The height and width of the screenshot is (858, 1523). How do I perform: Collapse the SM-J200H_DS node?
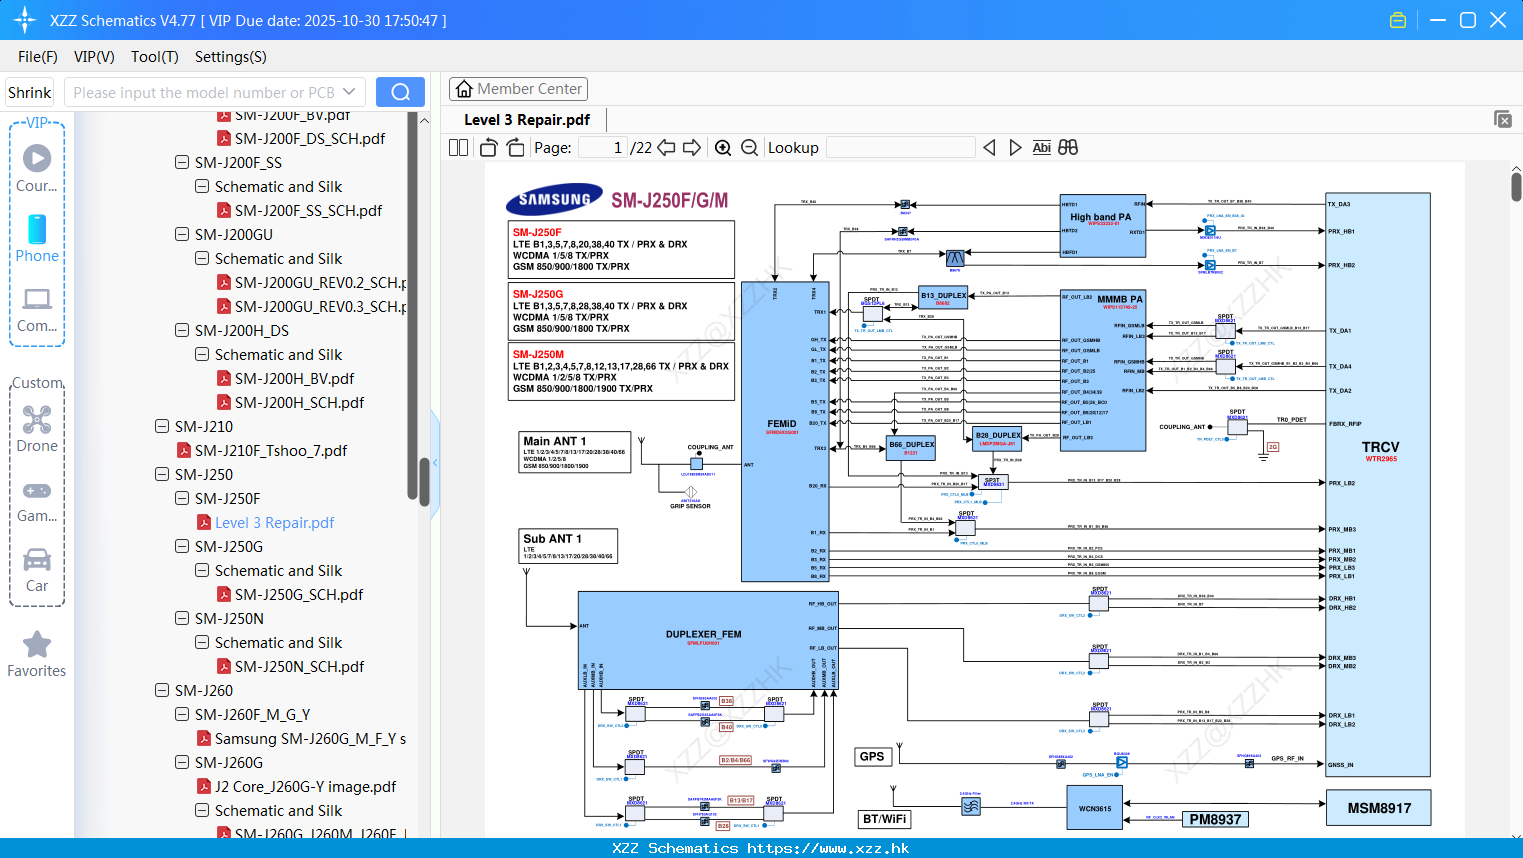click(x=182, y=330)
